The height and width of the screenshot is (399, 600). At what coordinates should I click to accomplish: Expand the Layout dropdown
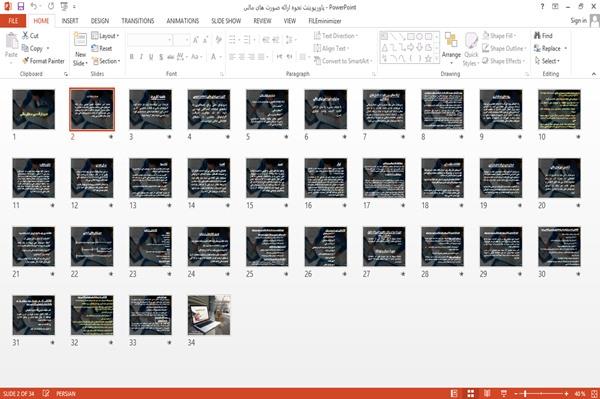106,36
